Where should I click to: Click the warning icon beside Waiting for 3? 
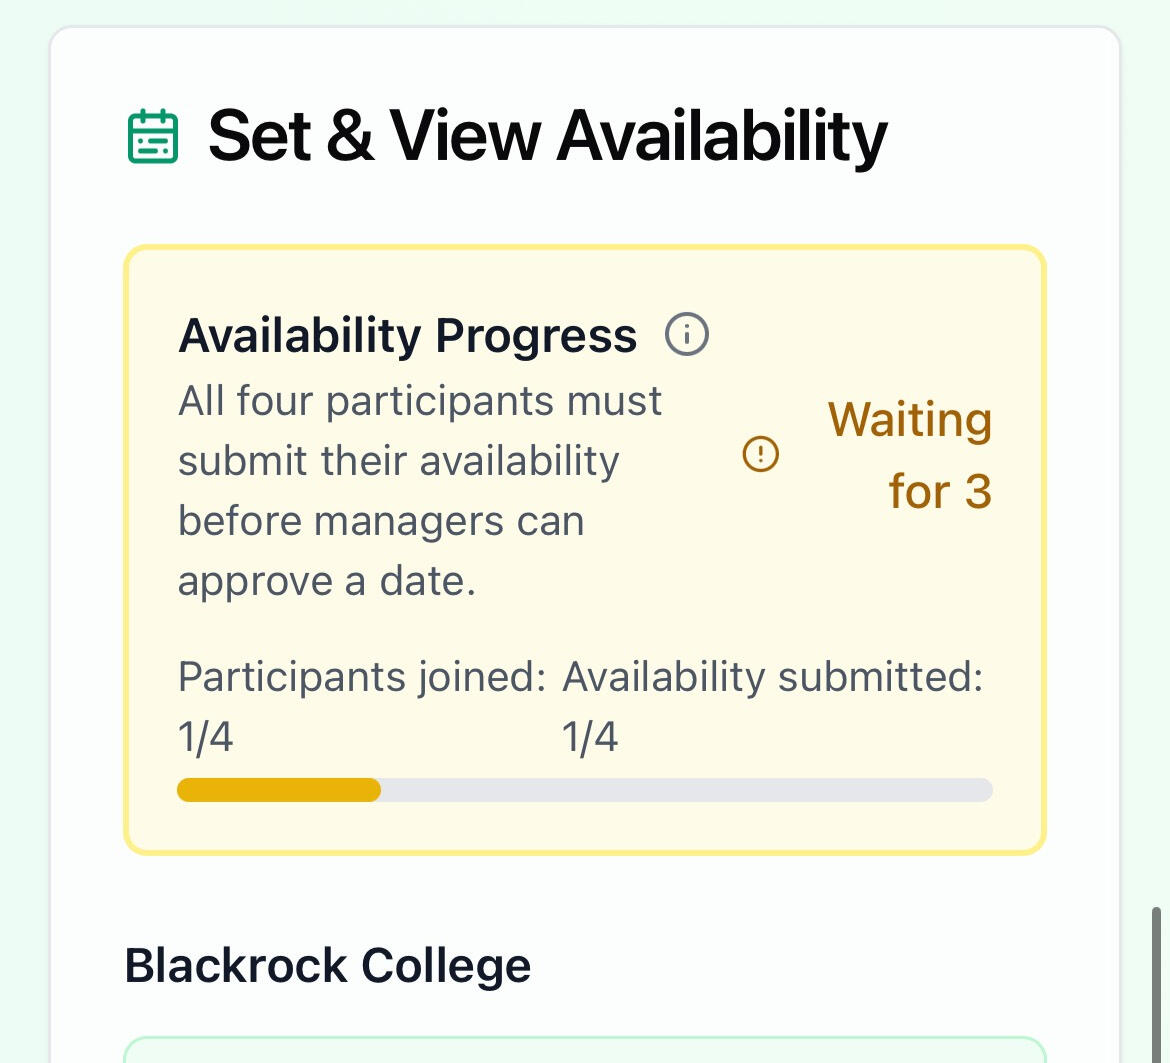[760, 455]
